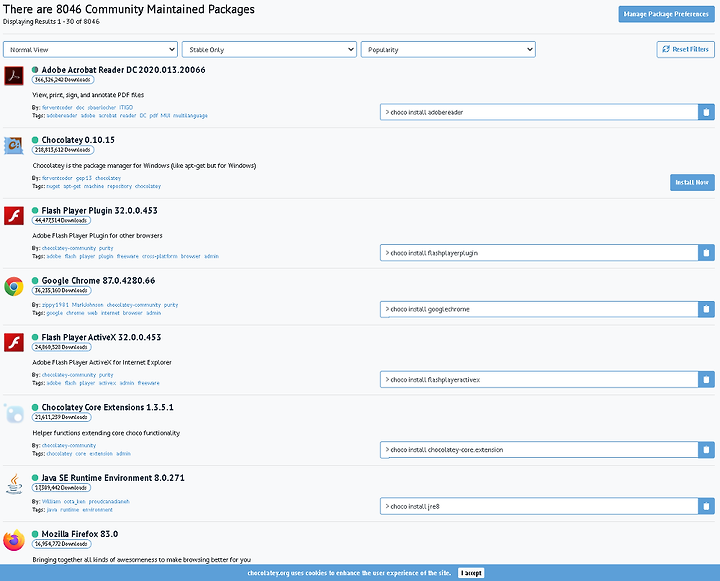The width and height of the screenshot is (720, 581).
Task: Open the Normal View dropdown
Action: point(90,50)
